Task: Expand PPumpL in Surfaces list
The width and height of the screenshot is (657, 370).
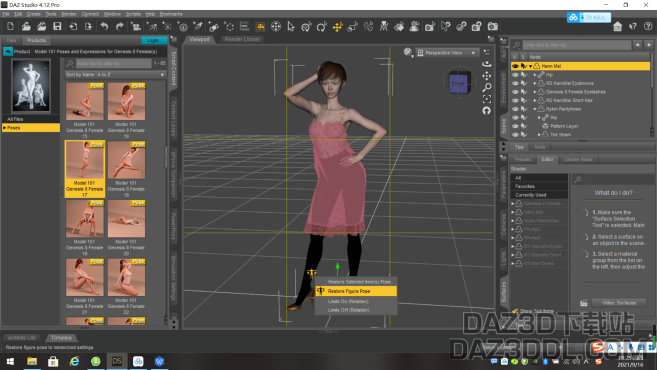Action: point(512,229)
